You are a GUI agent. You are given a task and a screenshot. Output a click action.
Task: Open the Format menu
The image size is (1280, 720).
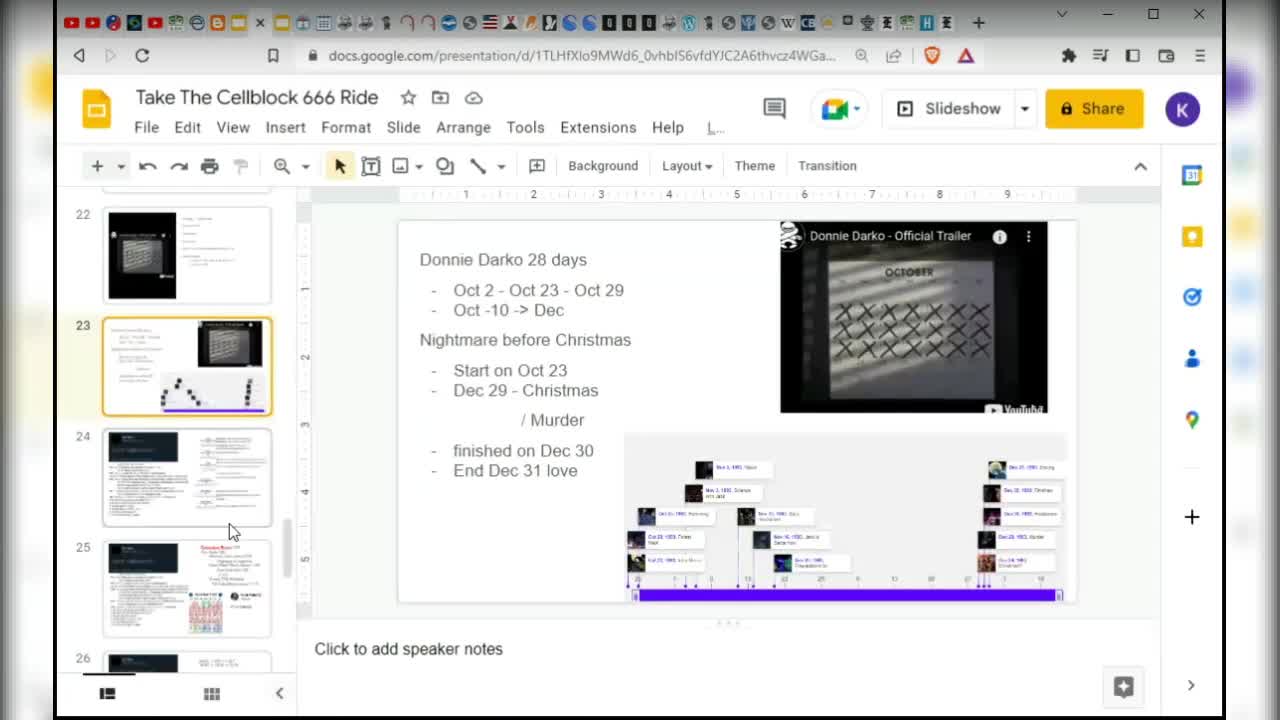346,128
